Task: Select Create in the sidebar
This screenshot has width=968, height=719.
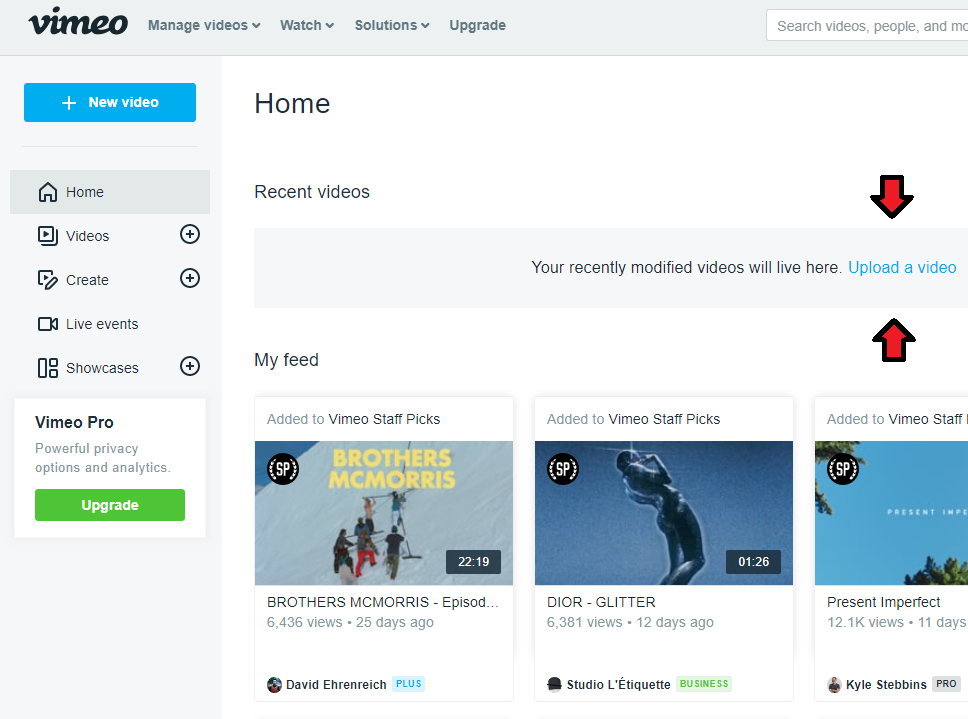Action: click(x=87, y=280)
